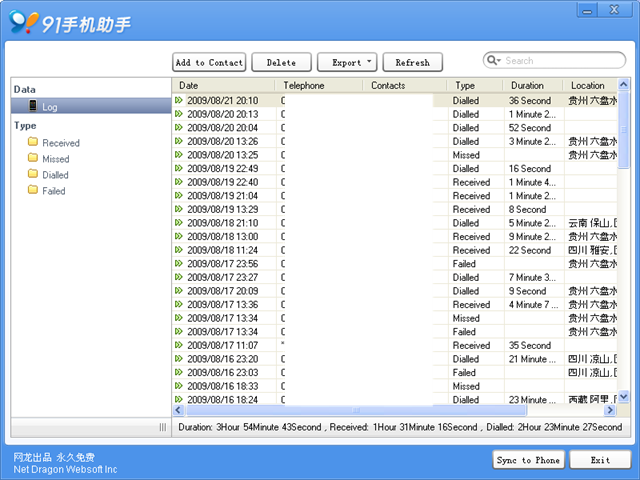Open the Failed folder icon
The image size is (640, 480).
[x=33, y=190]
